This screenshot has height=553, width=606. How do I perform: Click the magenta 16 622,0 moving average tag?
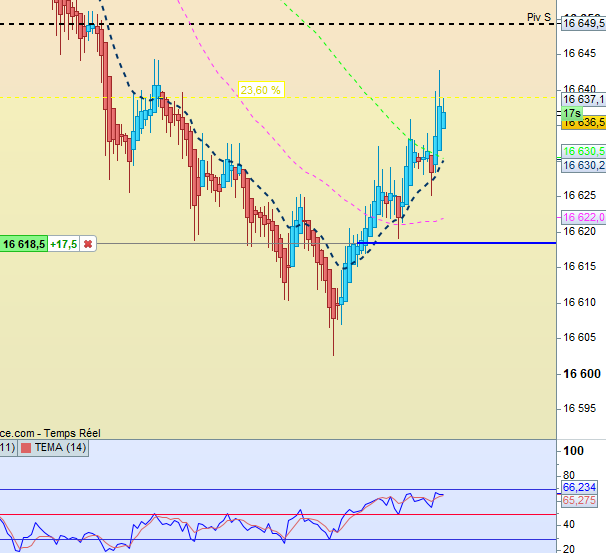(584, 217)
